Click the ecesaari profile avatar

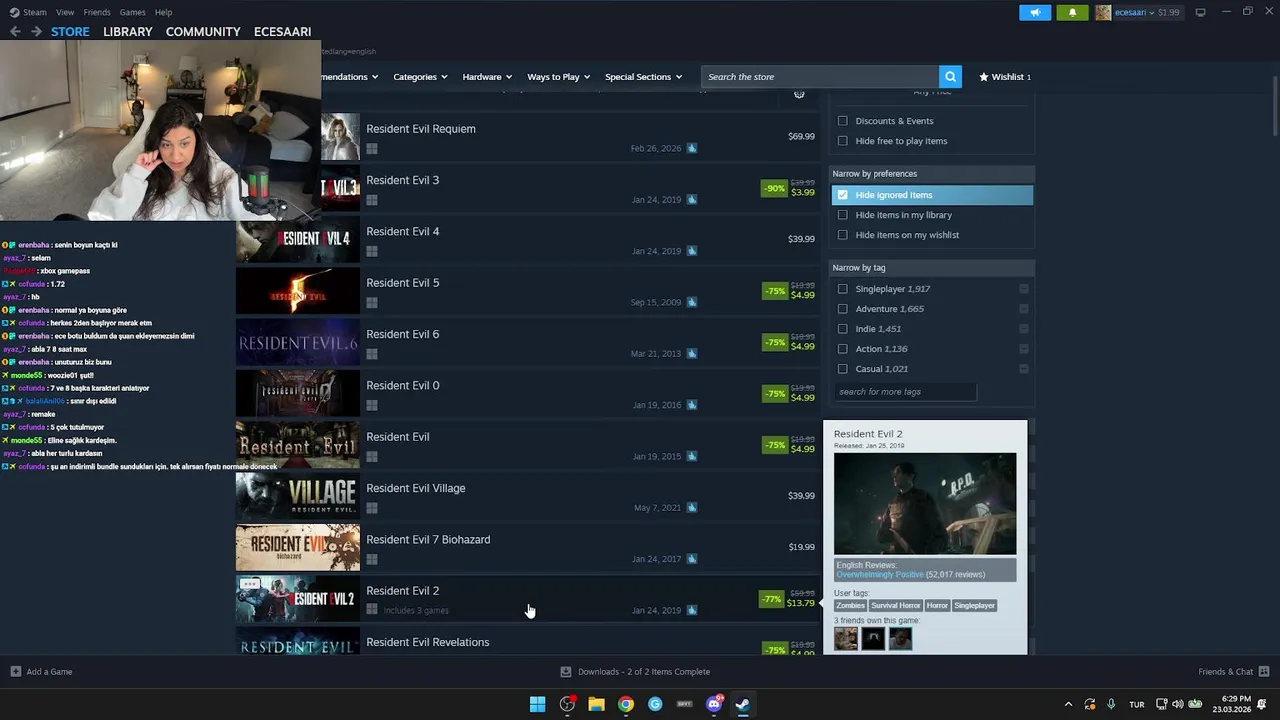[1103, 12]
